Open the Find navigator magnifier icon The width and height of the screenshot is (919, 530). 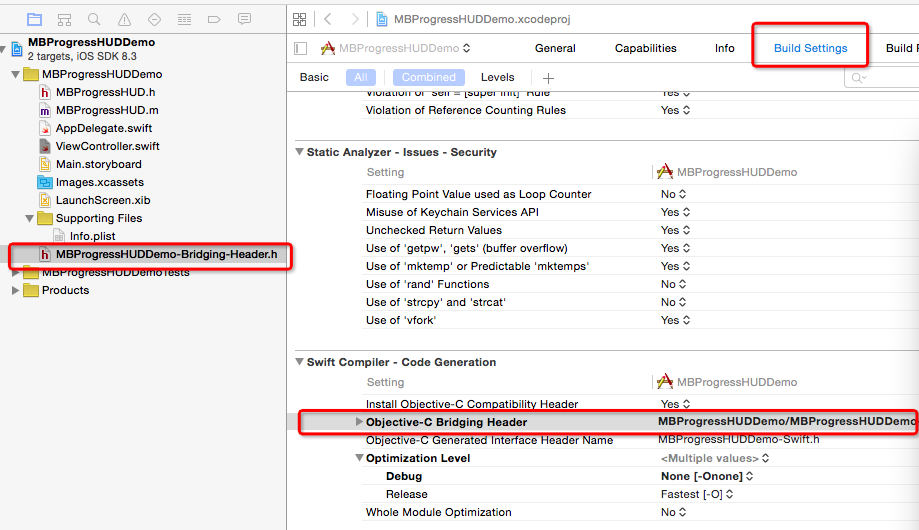click(94, 19)
